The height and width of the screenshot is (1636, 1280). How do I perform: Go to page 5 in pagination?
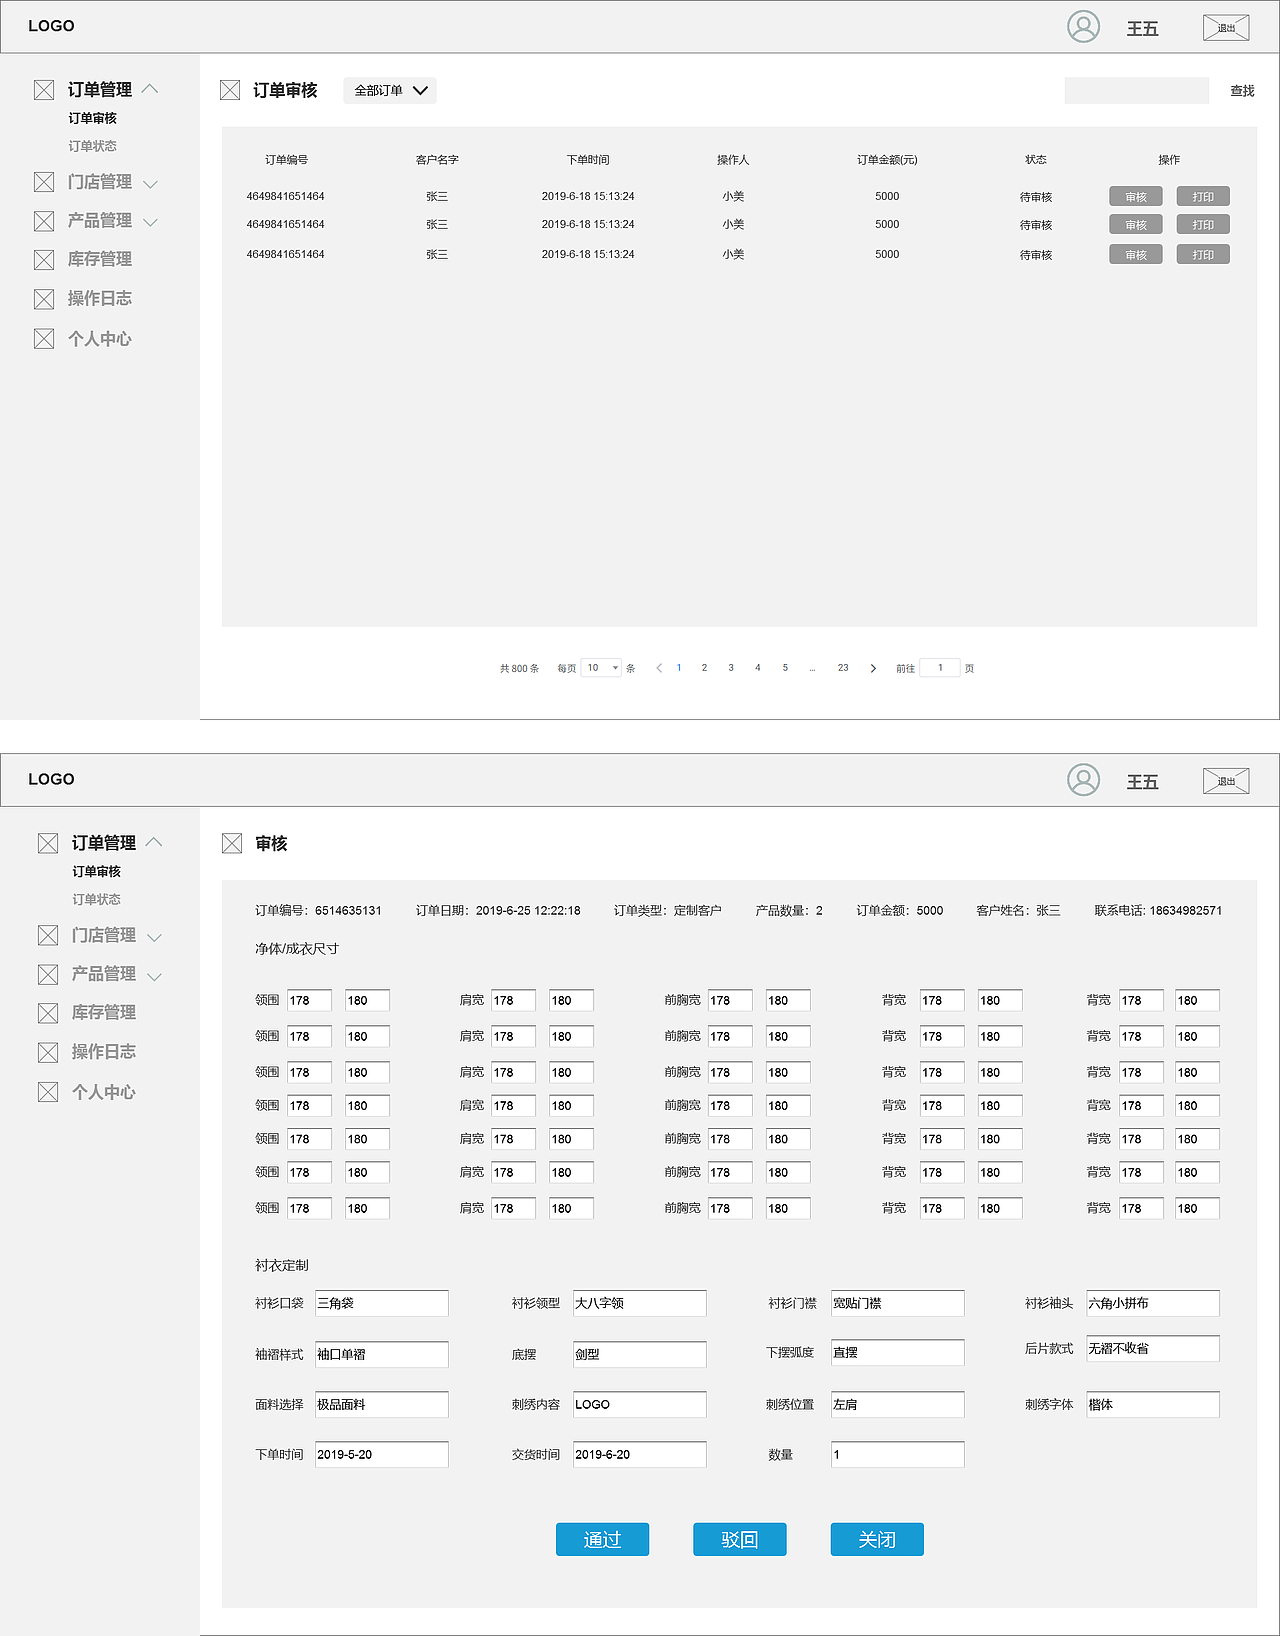point(785,668)
